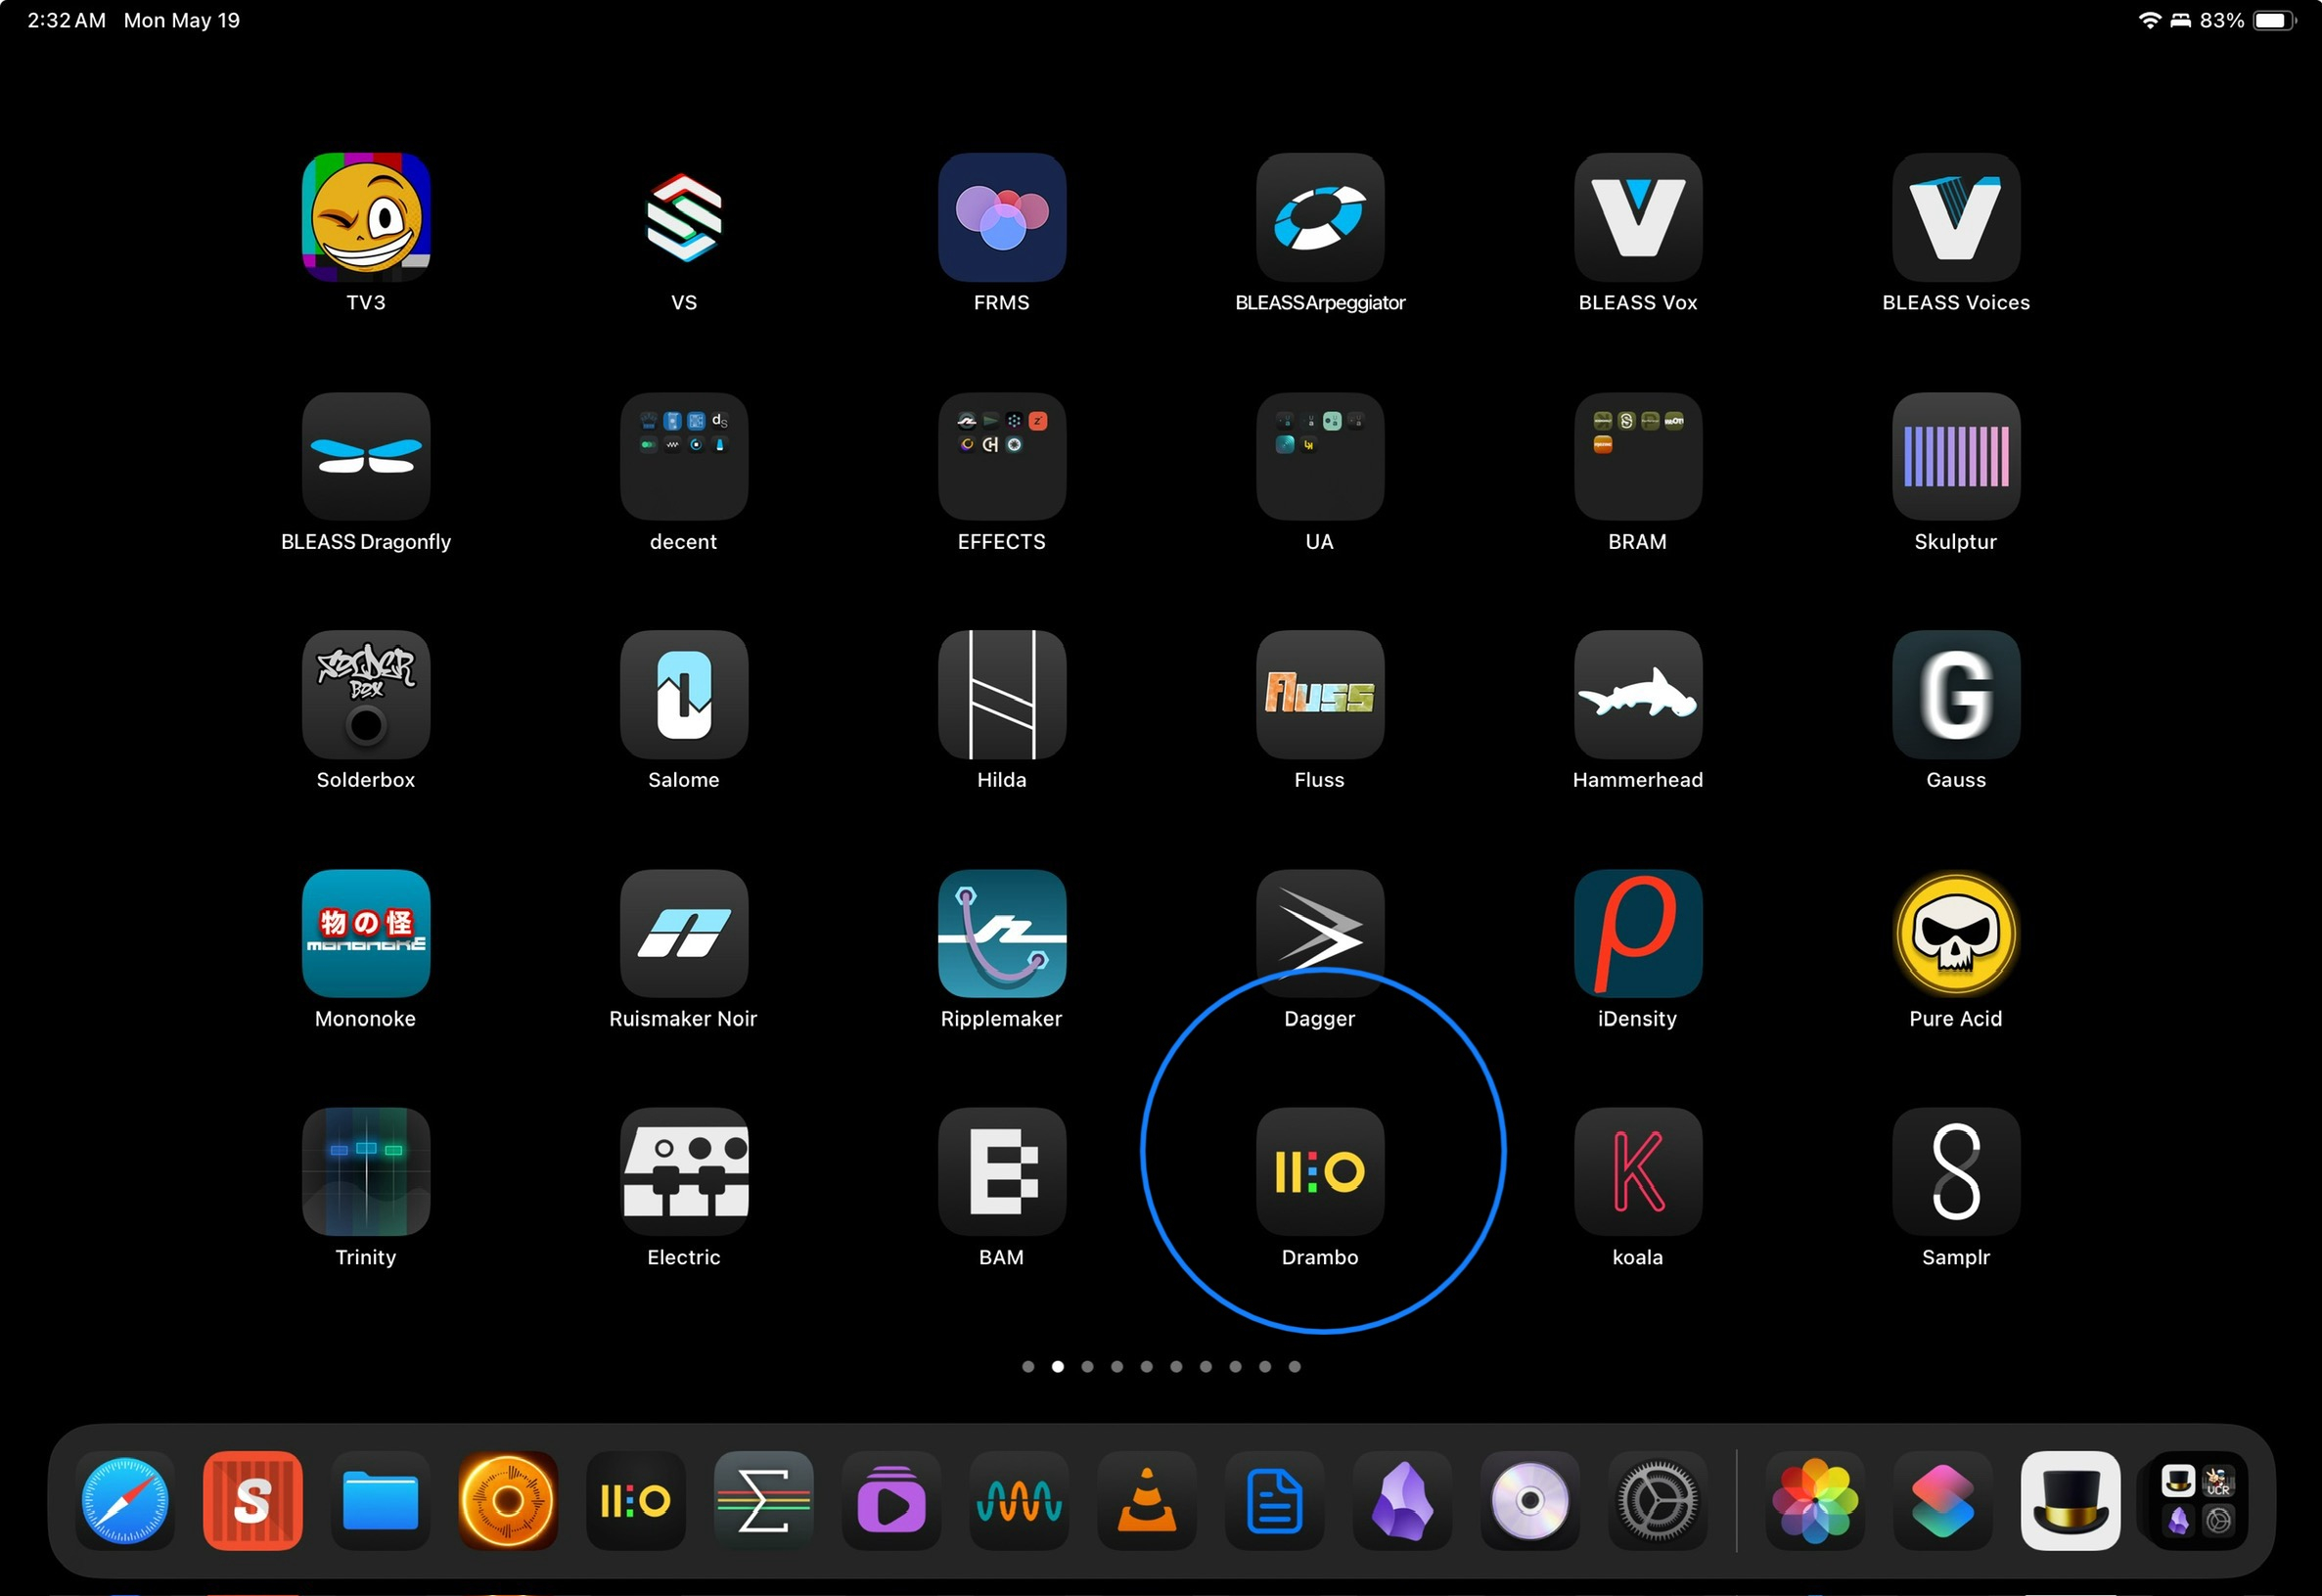Launch the VS app

[684, 217]
